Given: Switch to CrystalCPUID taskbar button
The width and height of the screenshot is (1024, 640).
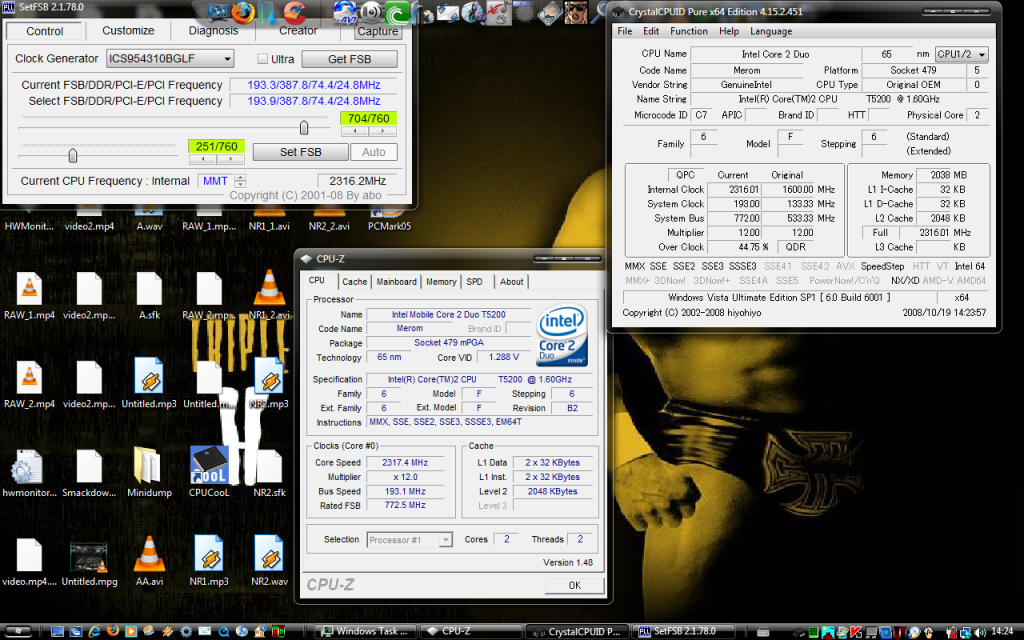Looking at the screenshot, I should (577, 632).
